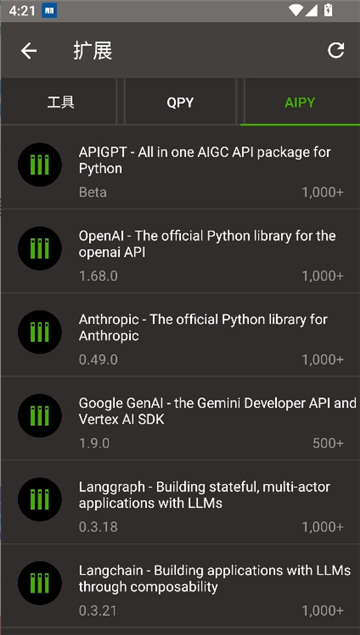Tap the Langchain package icon
The width and height of the screenshot is (360, 635).
(x=40, y=583)
